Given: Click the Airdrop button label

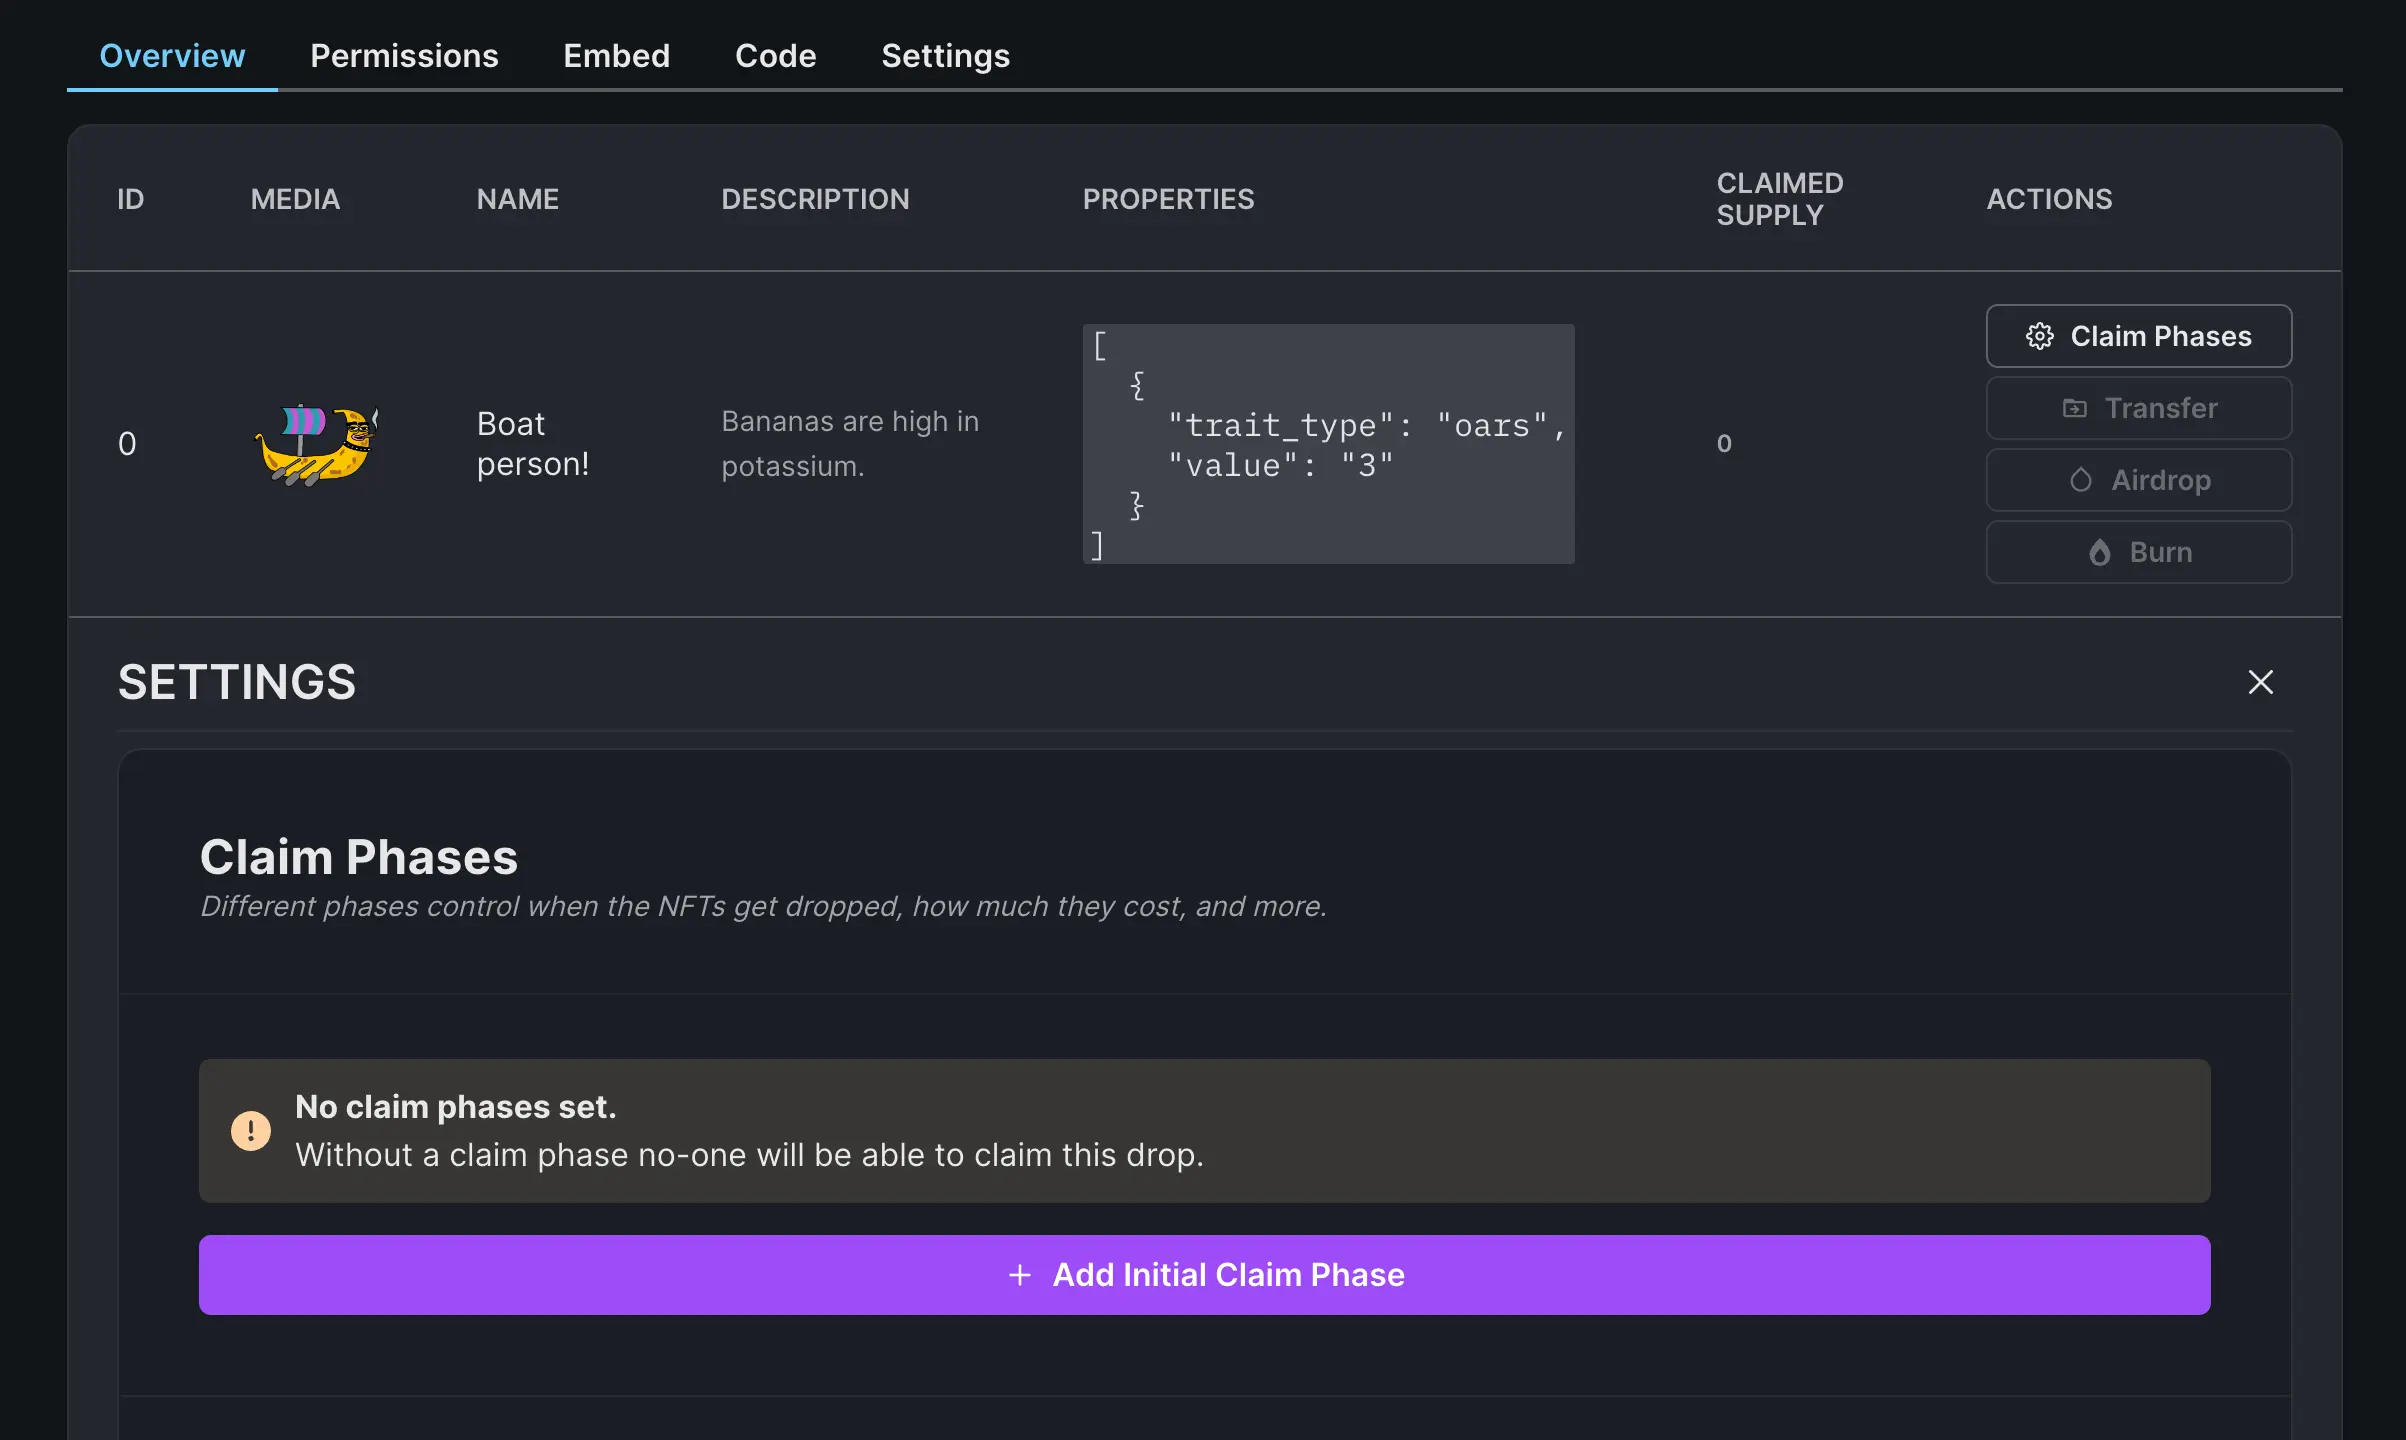Looking at the screenshot, I should pyautogui.click(x=2160, y=480).
